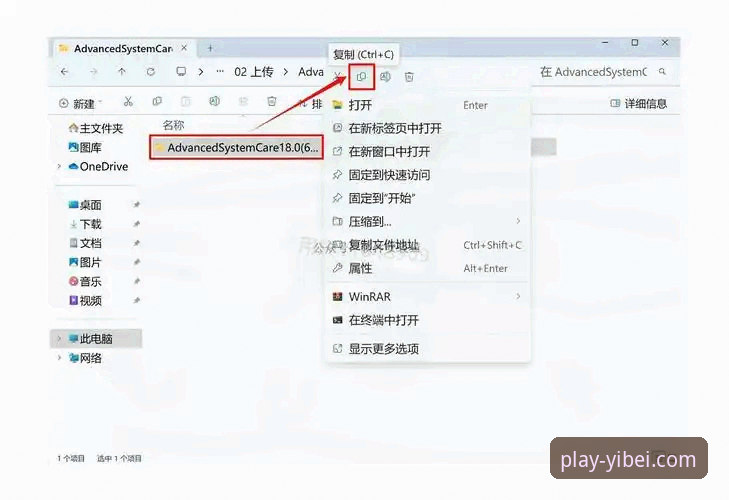This screenshot has height=500, width=729.
Task: Click the search magnifier icon
Action: tap(662, 72)
